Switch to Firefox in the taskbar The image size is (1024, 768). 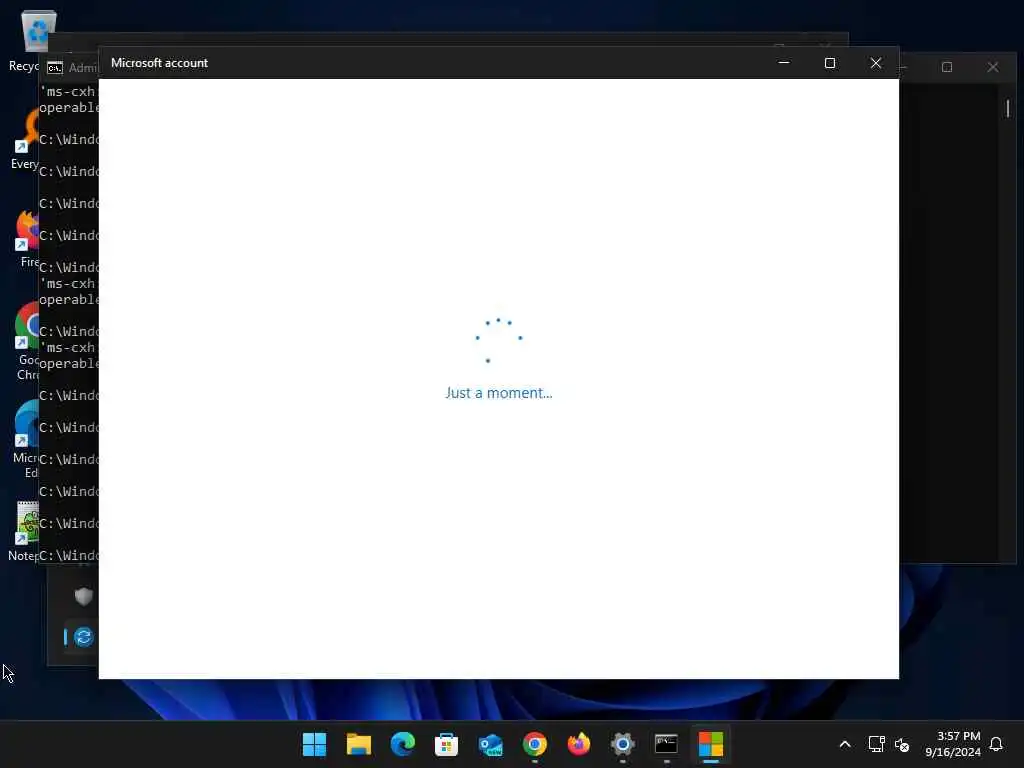tap(579, 744)
